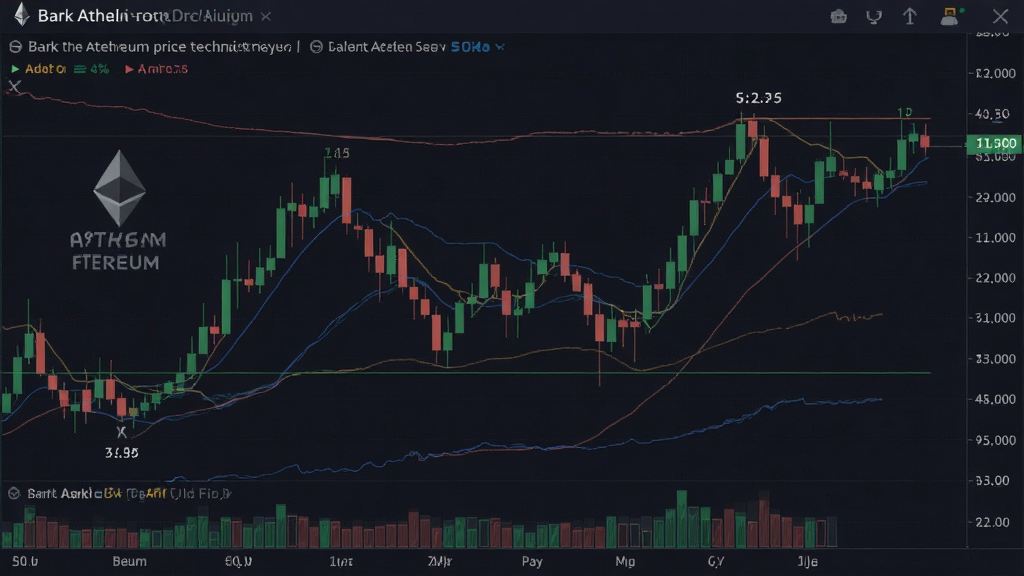Click the R2.000 price axis label
Viewport: 1024px width, 576px height.
[x=995, y=73]
